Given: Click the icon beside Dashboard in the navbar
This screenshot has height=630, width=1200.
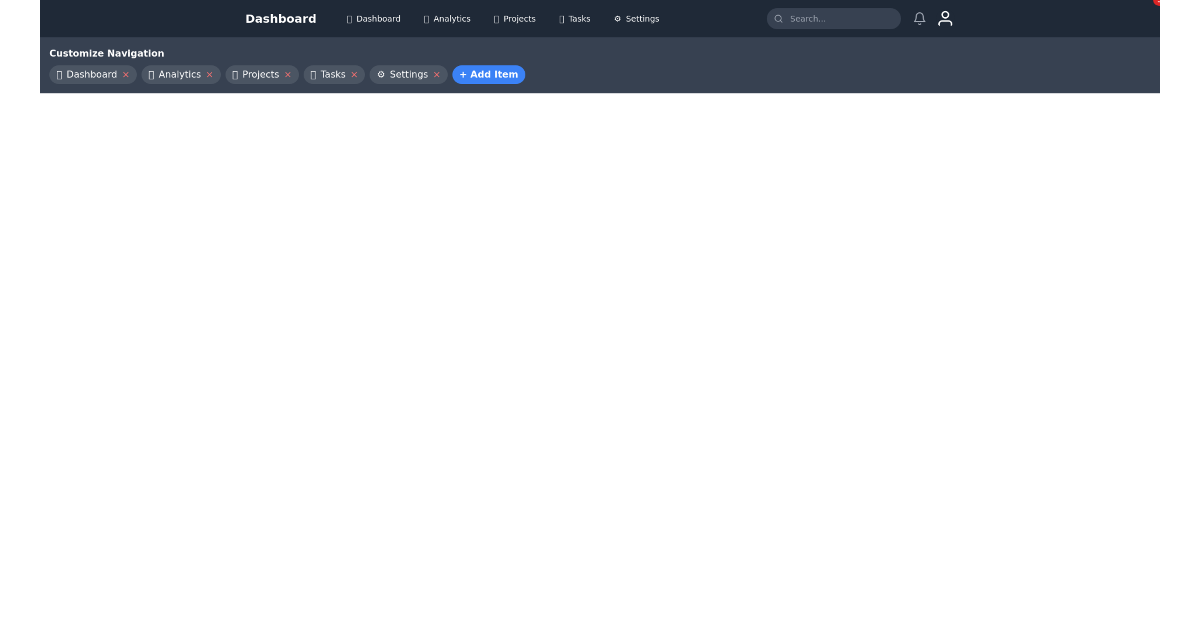Looking at the screenshot, I should (x=348, y=18).
